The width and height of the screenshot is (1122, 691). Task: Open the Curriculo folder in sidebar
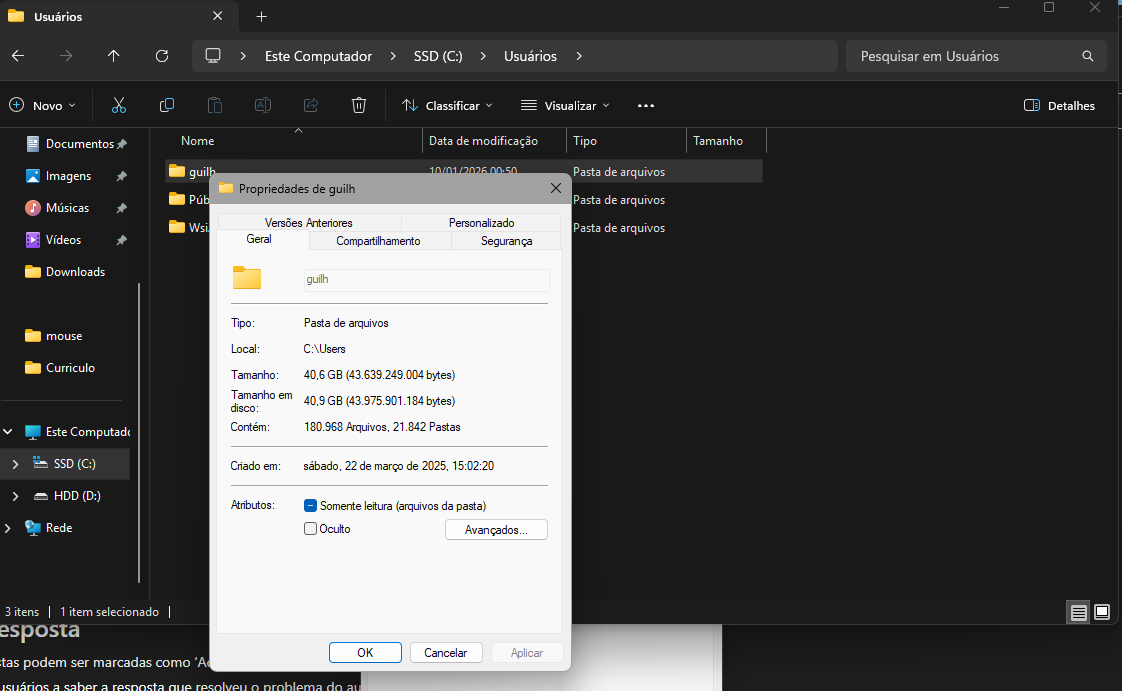pyautogui.click(x=69, y=368)
